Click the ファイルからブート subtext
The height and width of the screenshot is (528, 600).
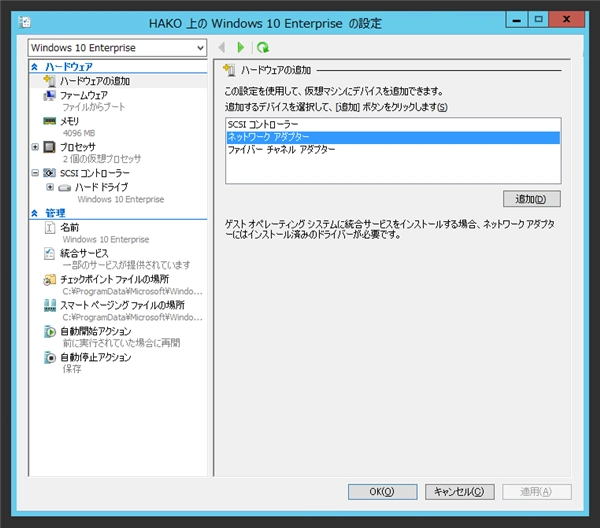[x=94, y=107]
